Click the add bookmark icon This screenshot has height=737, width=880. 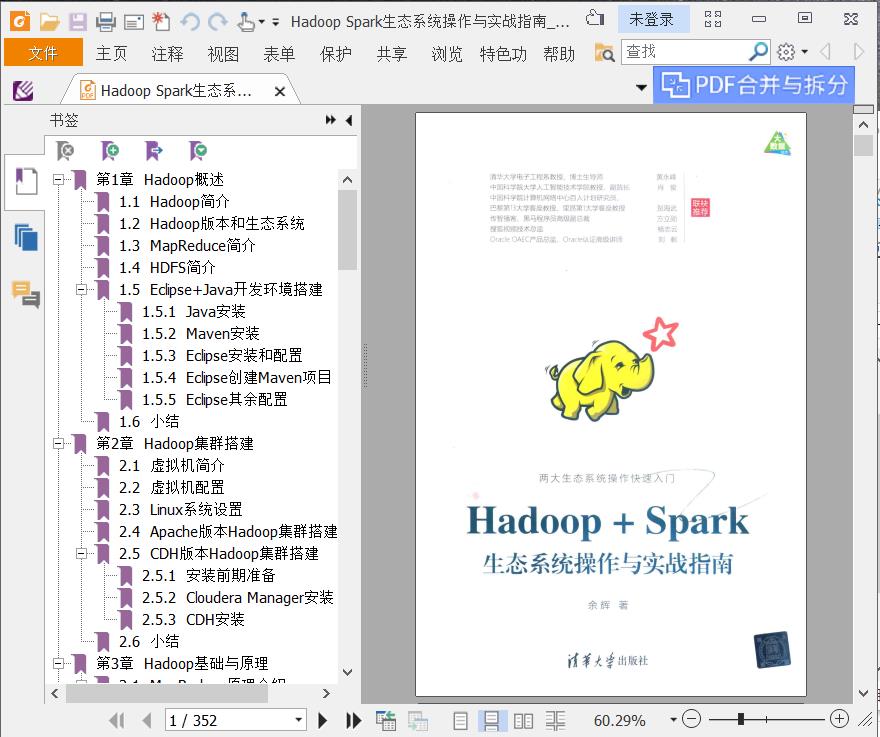click(x=109, y=150)
